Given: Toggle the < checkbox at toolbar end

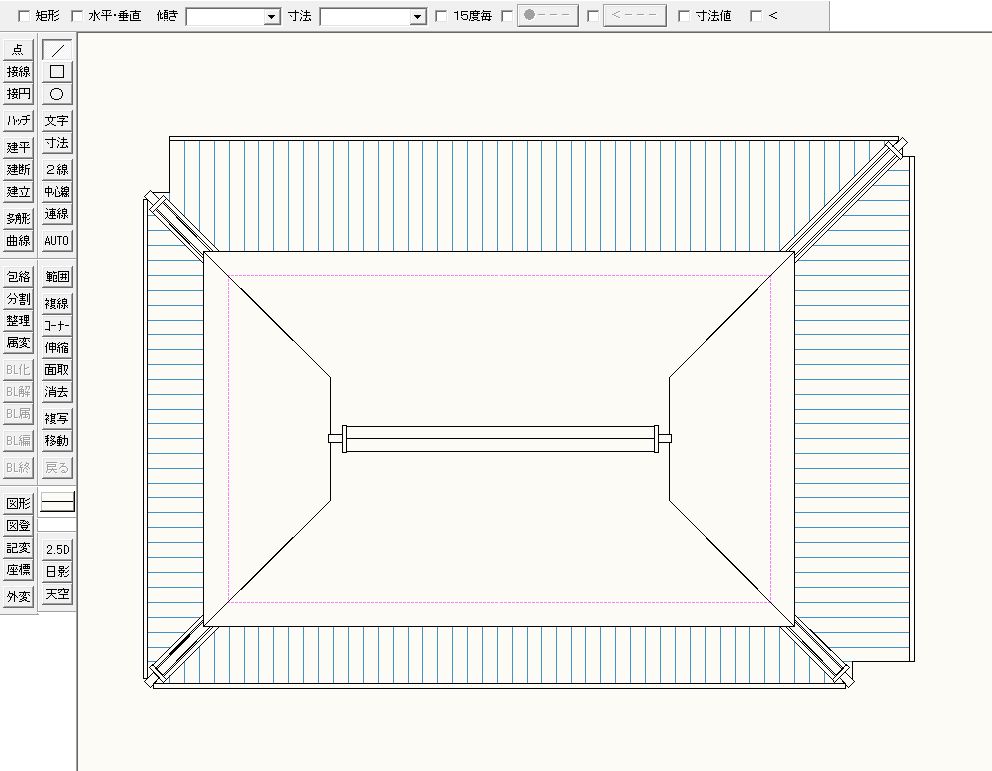Looking at the screenshot, I should (x=755, y=16).
